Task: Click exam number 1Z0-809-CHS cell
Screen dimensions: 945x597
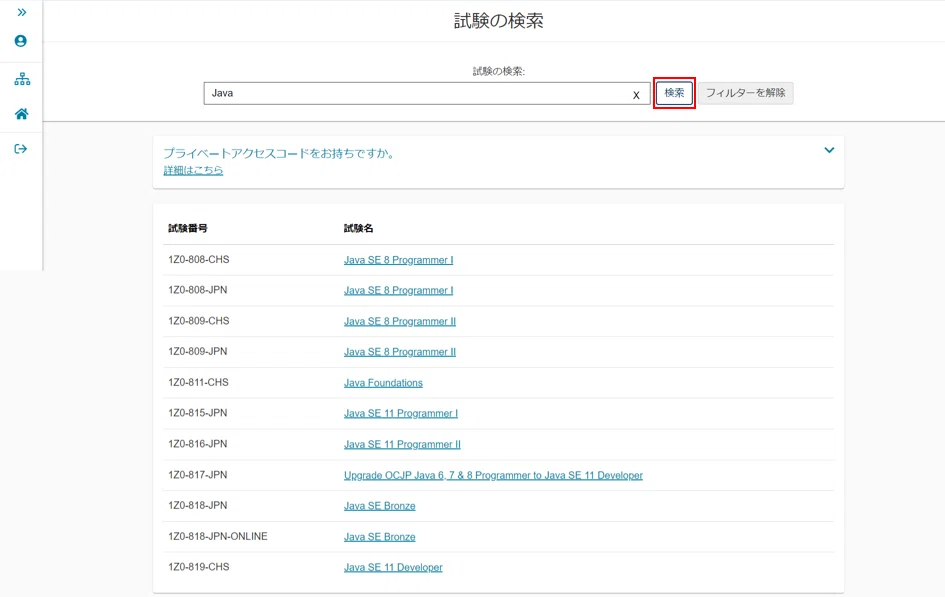Action: tap(199, 320)
